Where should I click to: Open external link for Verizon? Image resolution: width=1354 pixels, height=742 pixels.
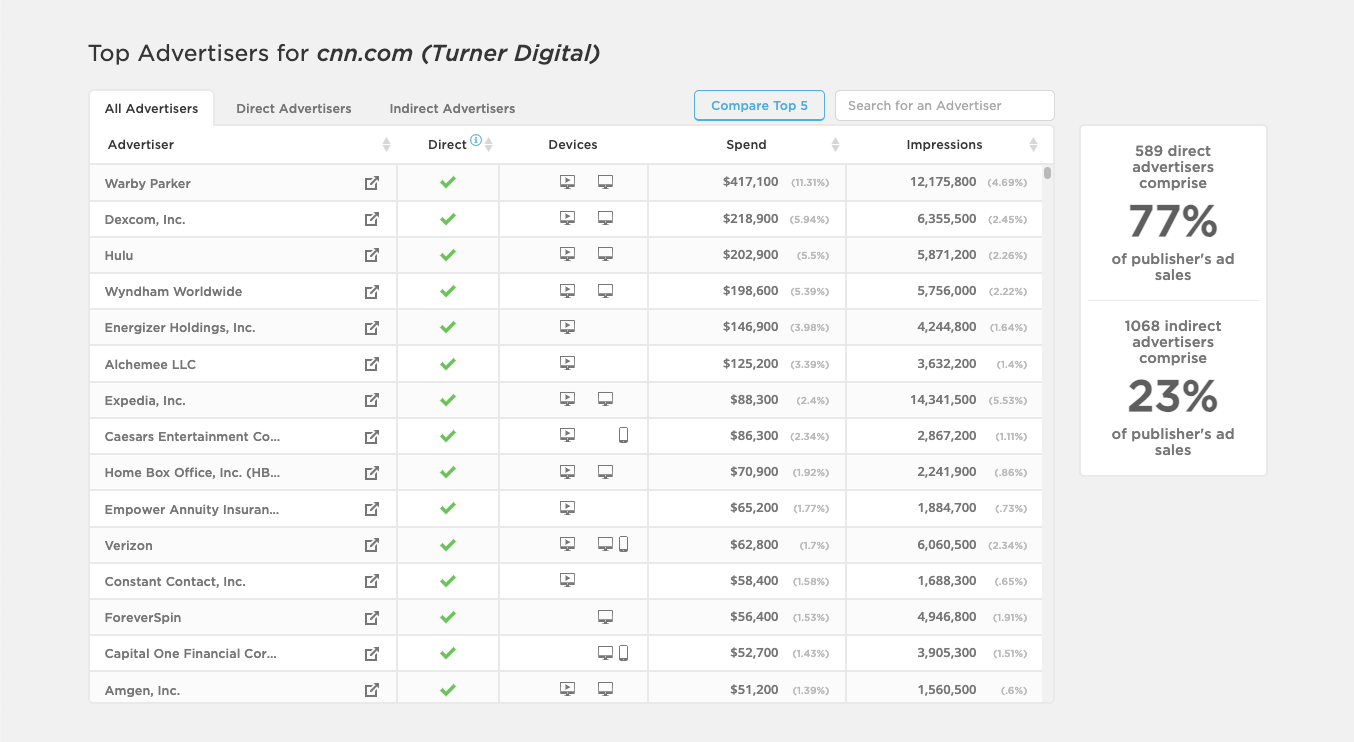(372, 545)
